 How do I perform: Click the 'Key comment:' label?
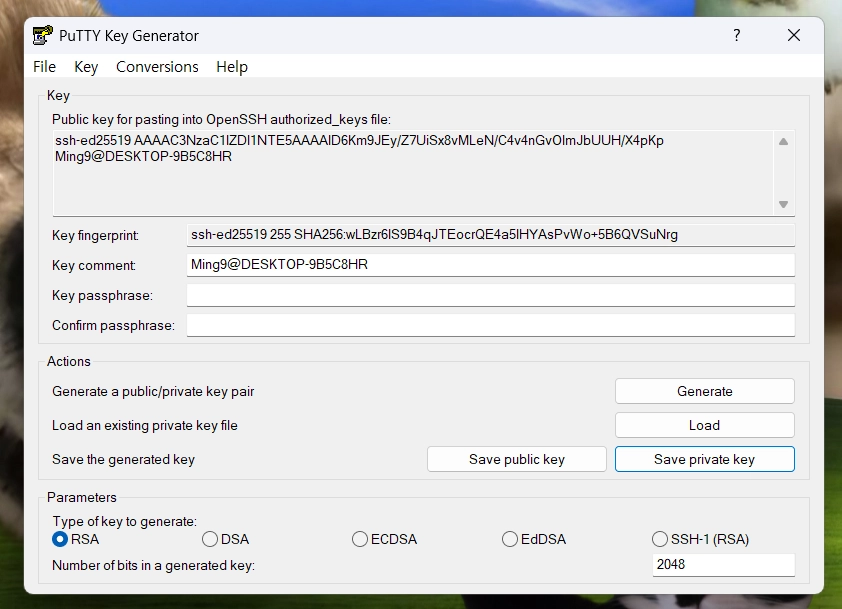pyautogui.click(x=93, y=265)
